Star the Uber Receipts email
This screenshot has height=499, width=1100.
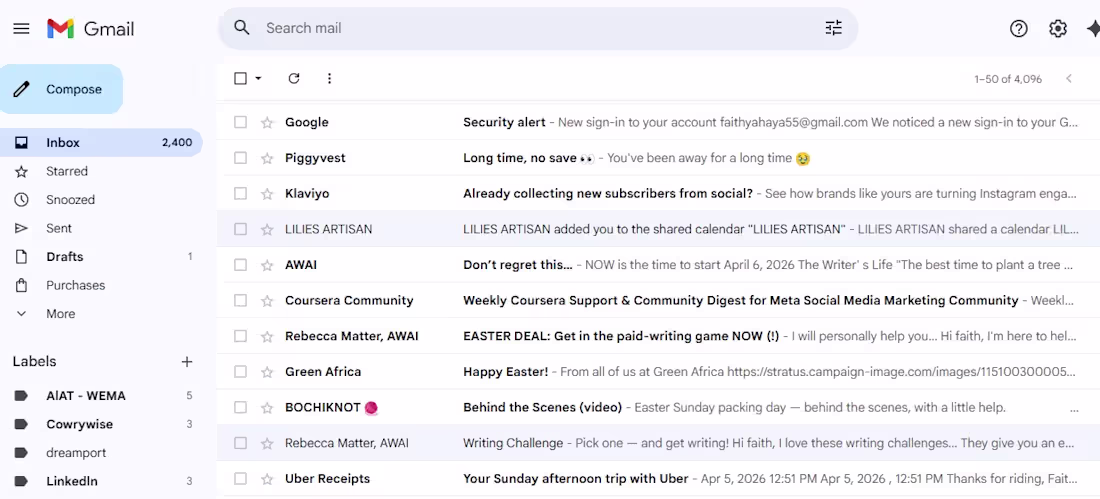pos(267,479)
